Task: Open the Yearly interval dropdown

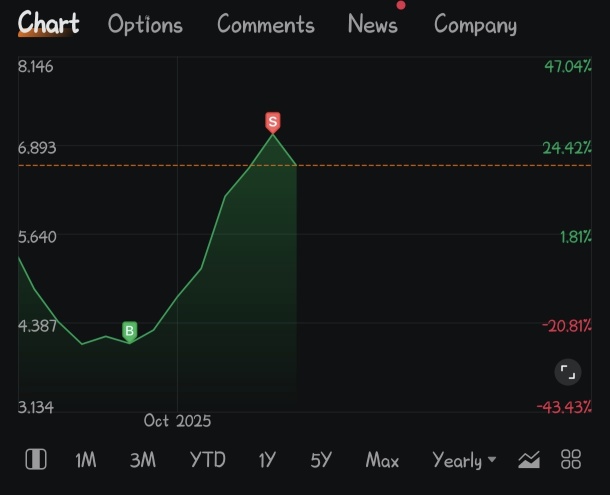Action: [464, 460]
